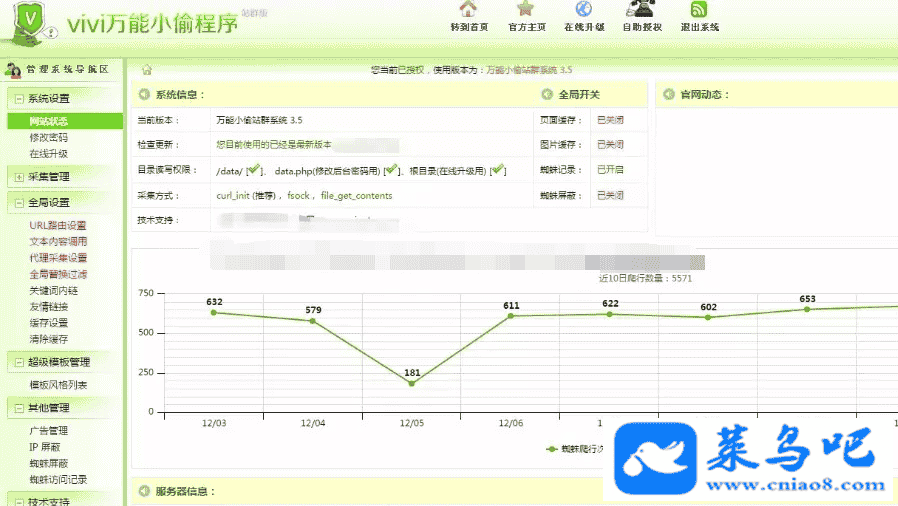Open URL路由设置 in the sidebar
Viewport: 898px width, 506px height.
pyautogui.click(x=58, y=226)
